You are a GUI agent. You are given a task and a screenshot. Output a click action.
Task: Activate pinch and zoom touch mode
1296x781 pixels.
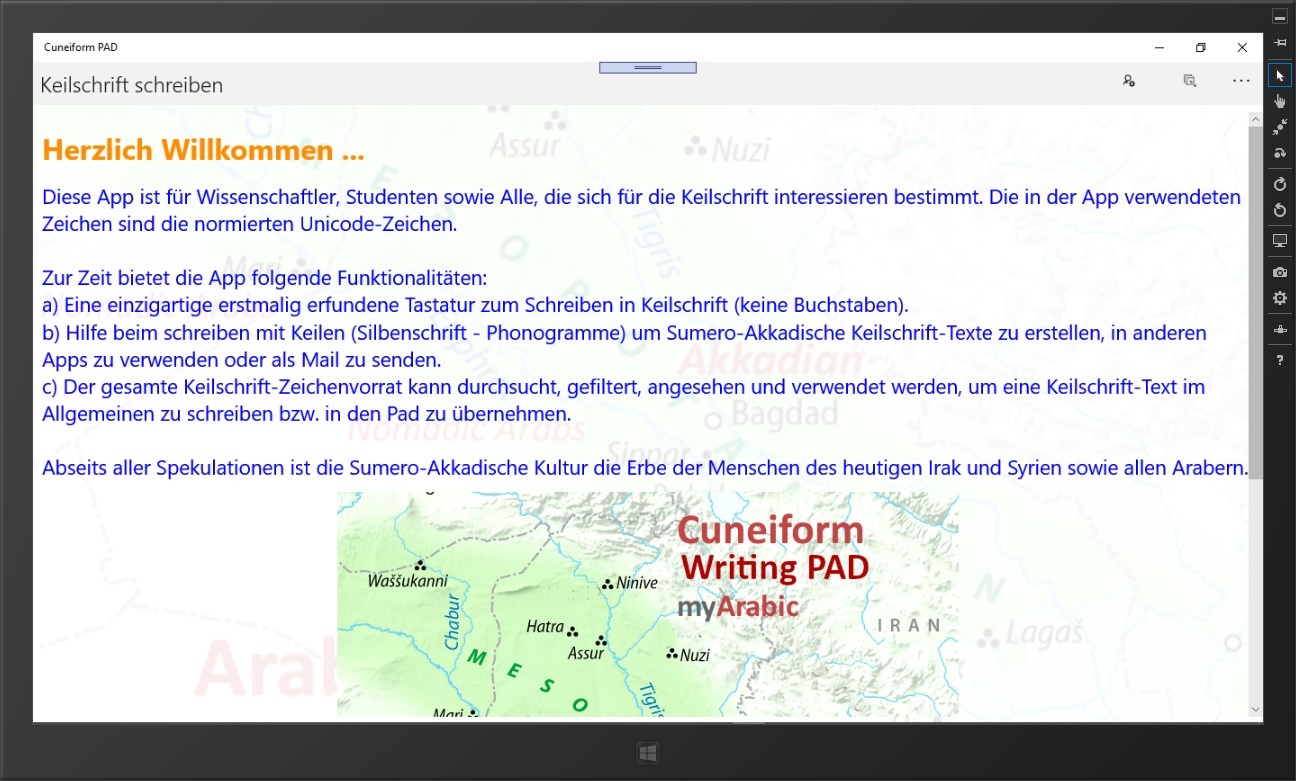pyautogui.click(x=1280, y=126)
